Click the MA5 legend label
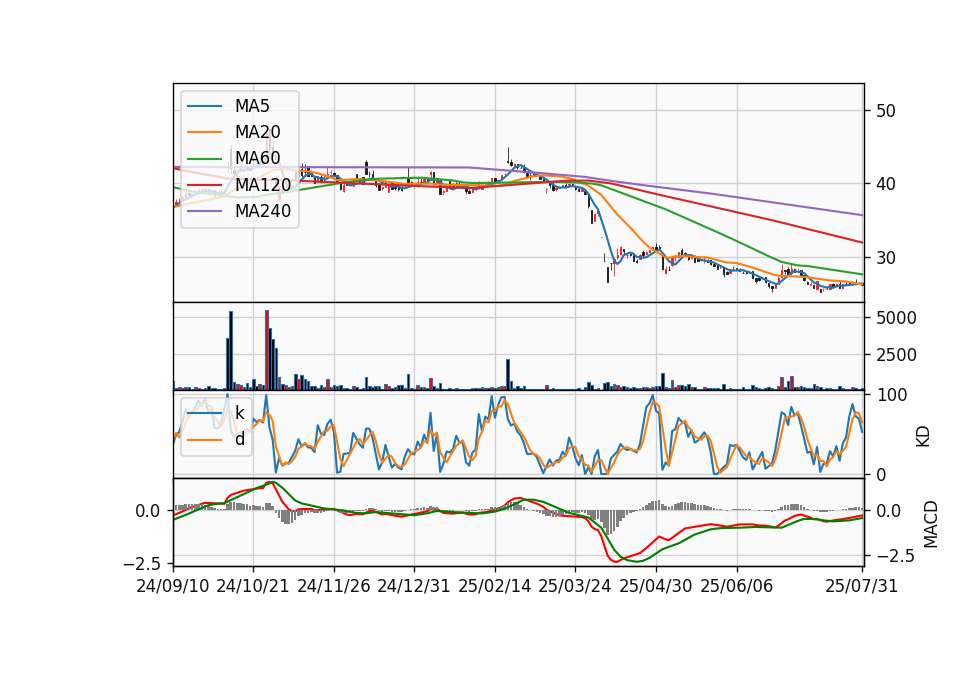This screenshot has width=960, height=690. (252, 106)
